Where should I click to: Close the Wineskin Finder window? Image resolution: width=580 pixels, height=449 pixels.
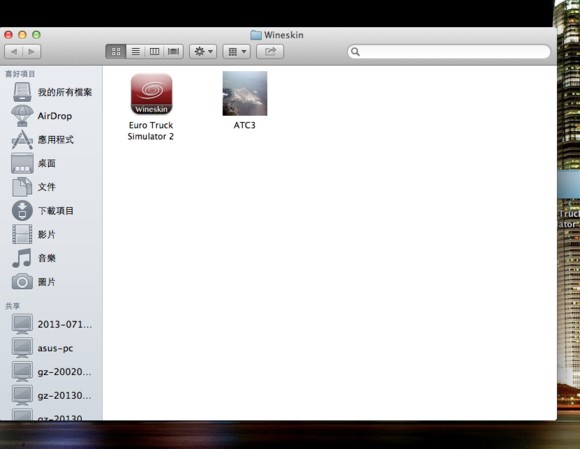pos(9,35)
